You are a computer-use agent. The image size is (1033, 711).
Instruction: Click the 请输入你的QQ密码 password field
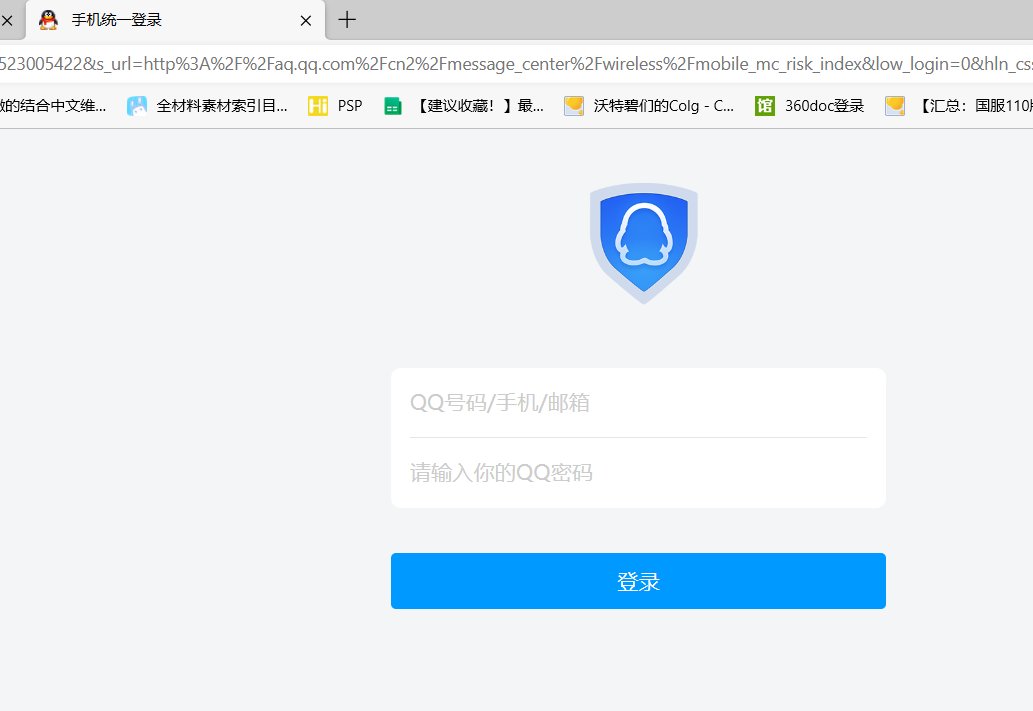(x=638, y=472)
